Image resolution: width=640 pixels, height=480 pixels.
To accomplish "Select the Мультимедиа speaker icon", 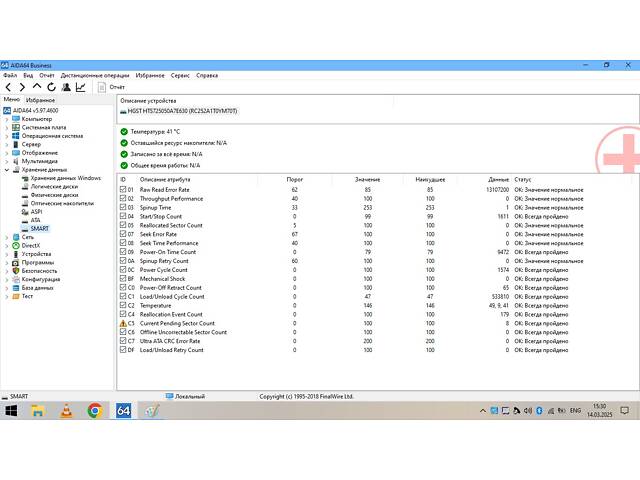I will pos(16,161).
